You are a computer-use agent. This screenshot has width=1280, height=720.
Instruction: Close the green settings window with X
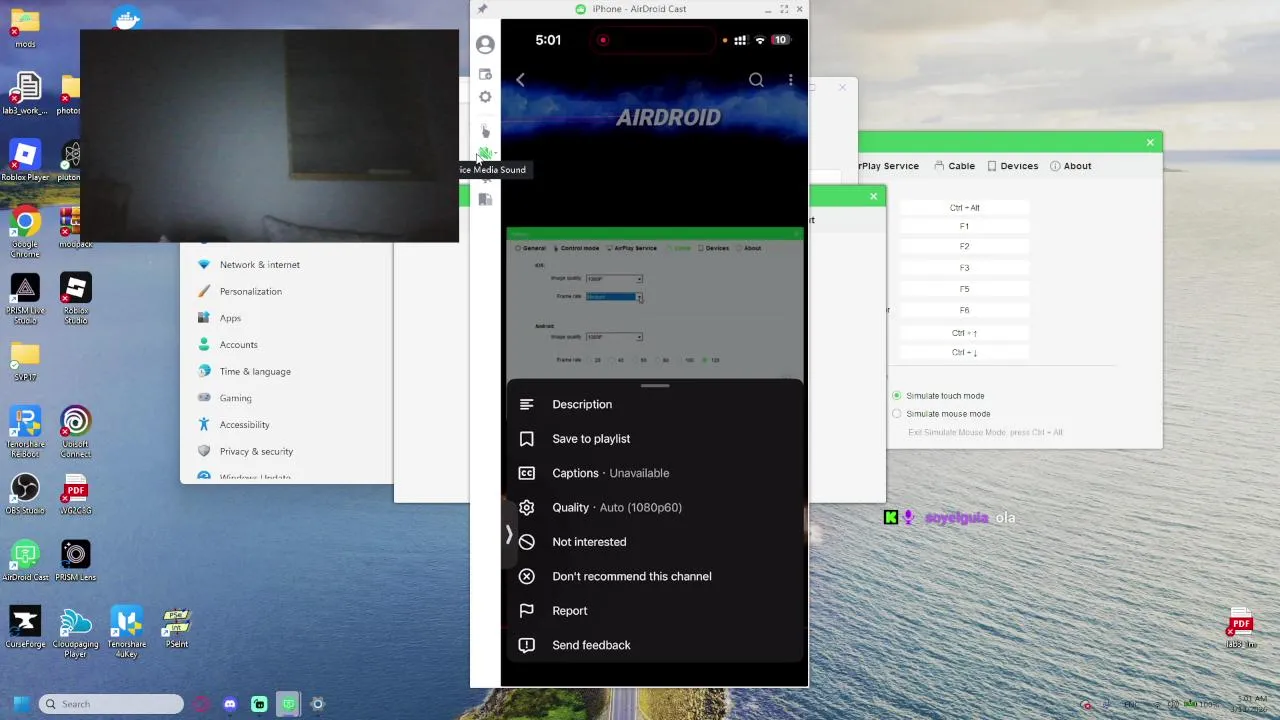pyautogui.click(x=1150, y=142)
